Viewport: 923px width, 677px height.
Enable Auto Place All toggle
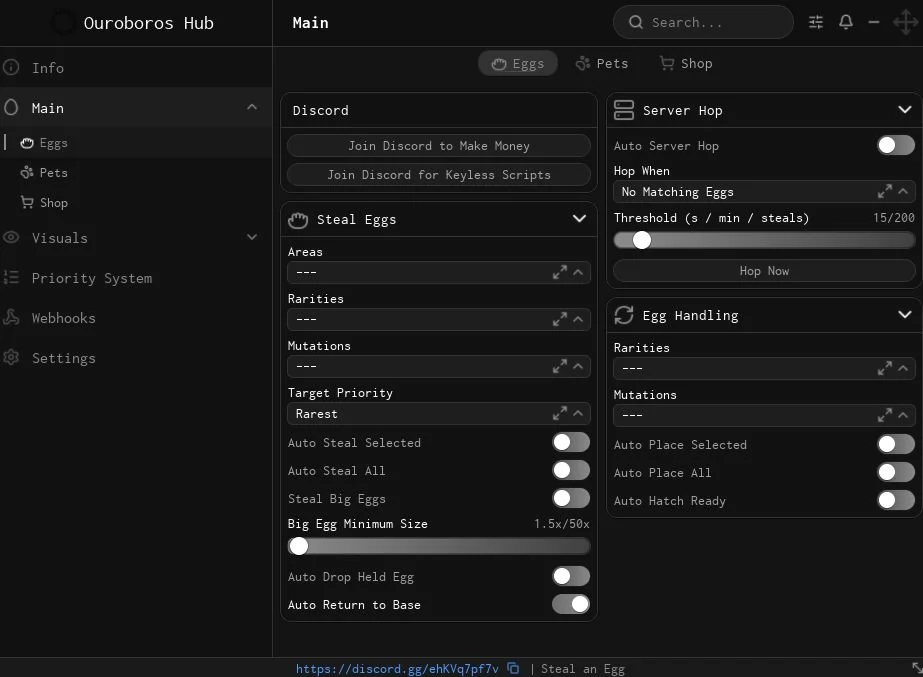click(x=896, y=472)
